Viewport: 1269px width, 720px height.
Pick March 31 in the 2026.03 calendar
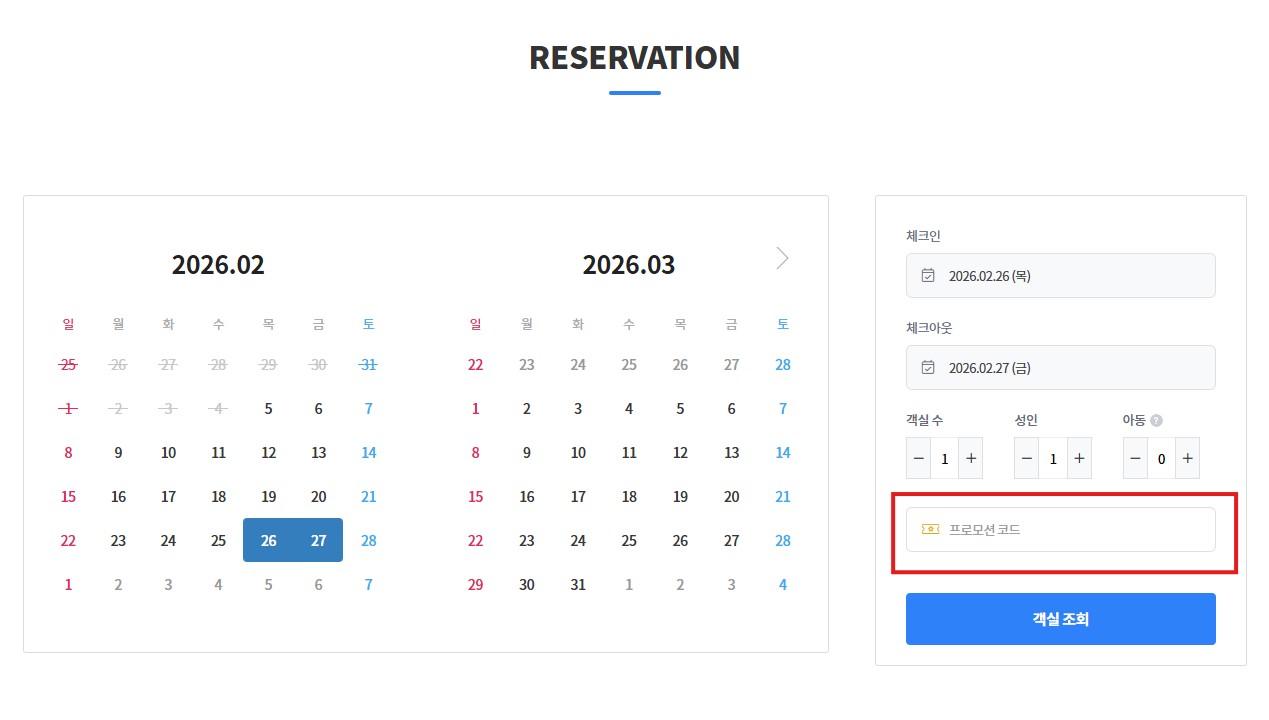click(x=578, y=585)
